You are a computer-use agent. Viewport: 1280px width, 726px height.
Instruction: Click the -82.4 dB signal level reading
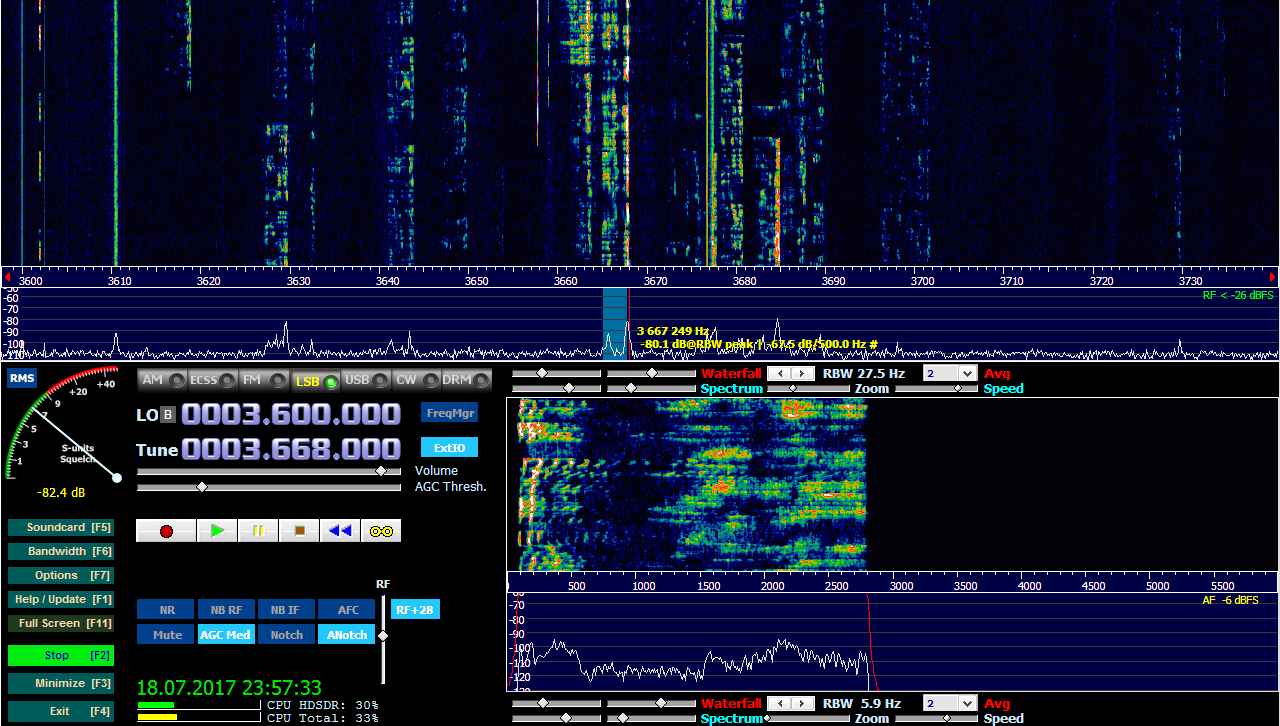(61, 493)
